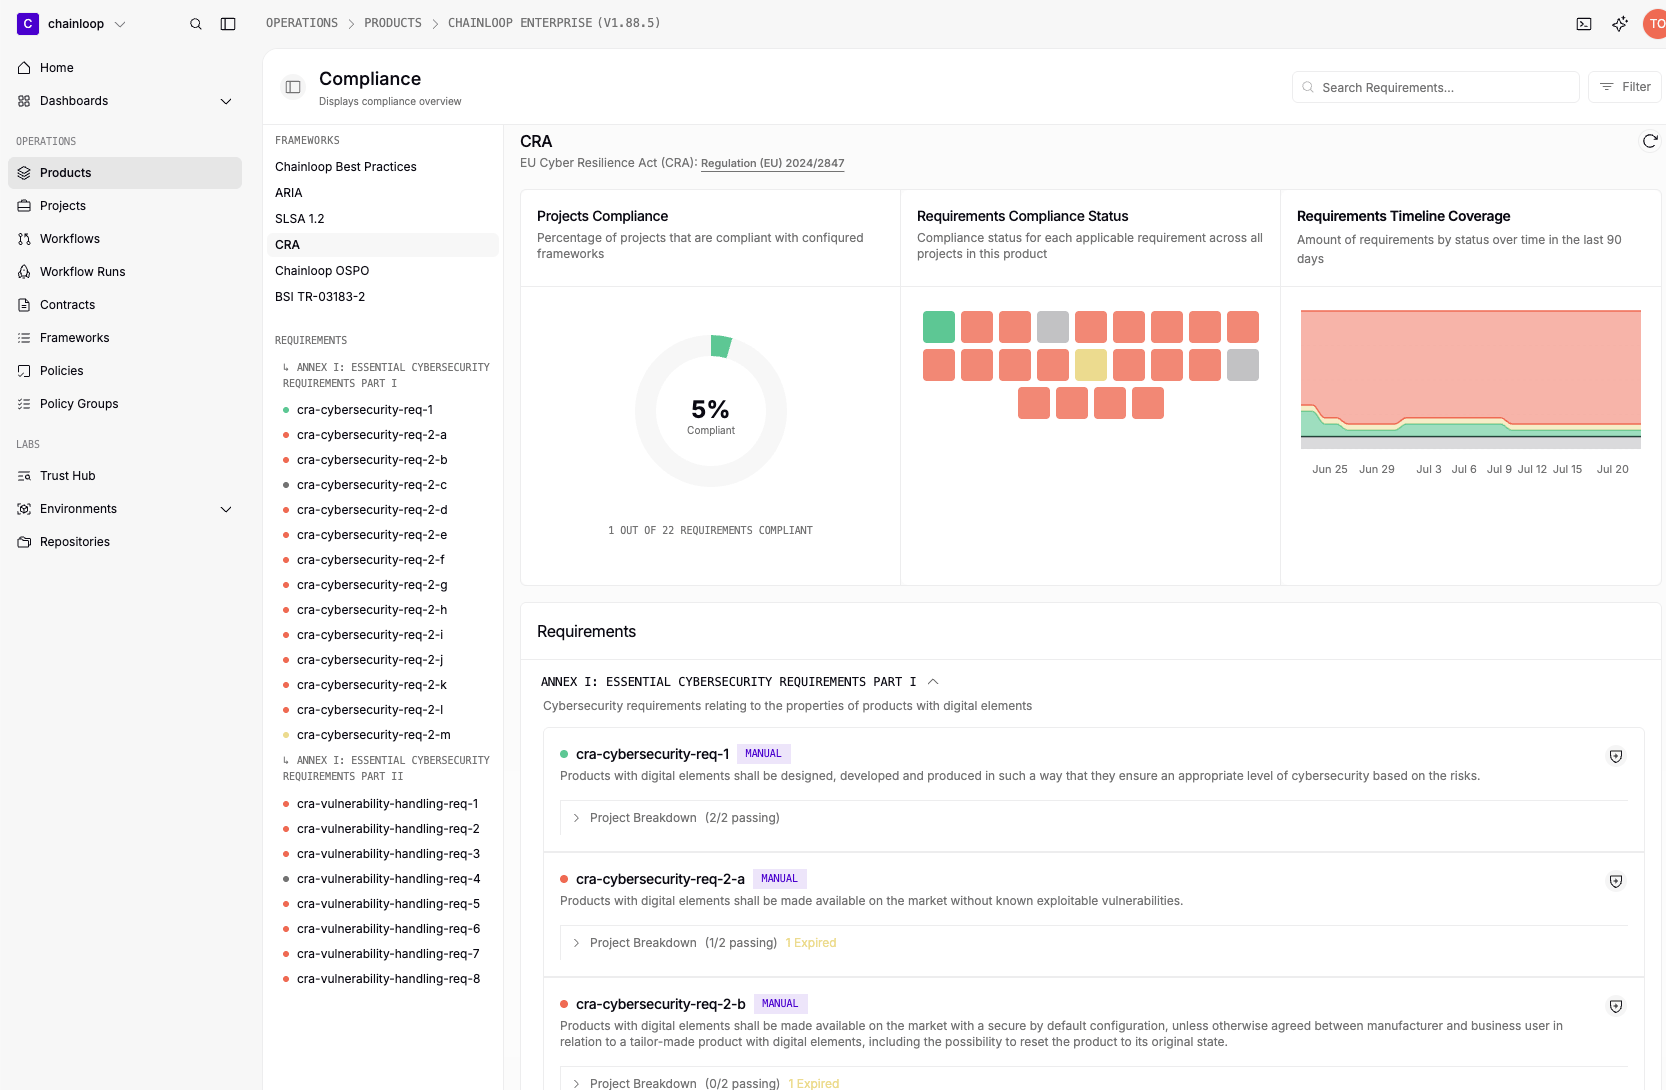
Task: Click the green compliant requirement square
Action: tap(939, 327)
